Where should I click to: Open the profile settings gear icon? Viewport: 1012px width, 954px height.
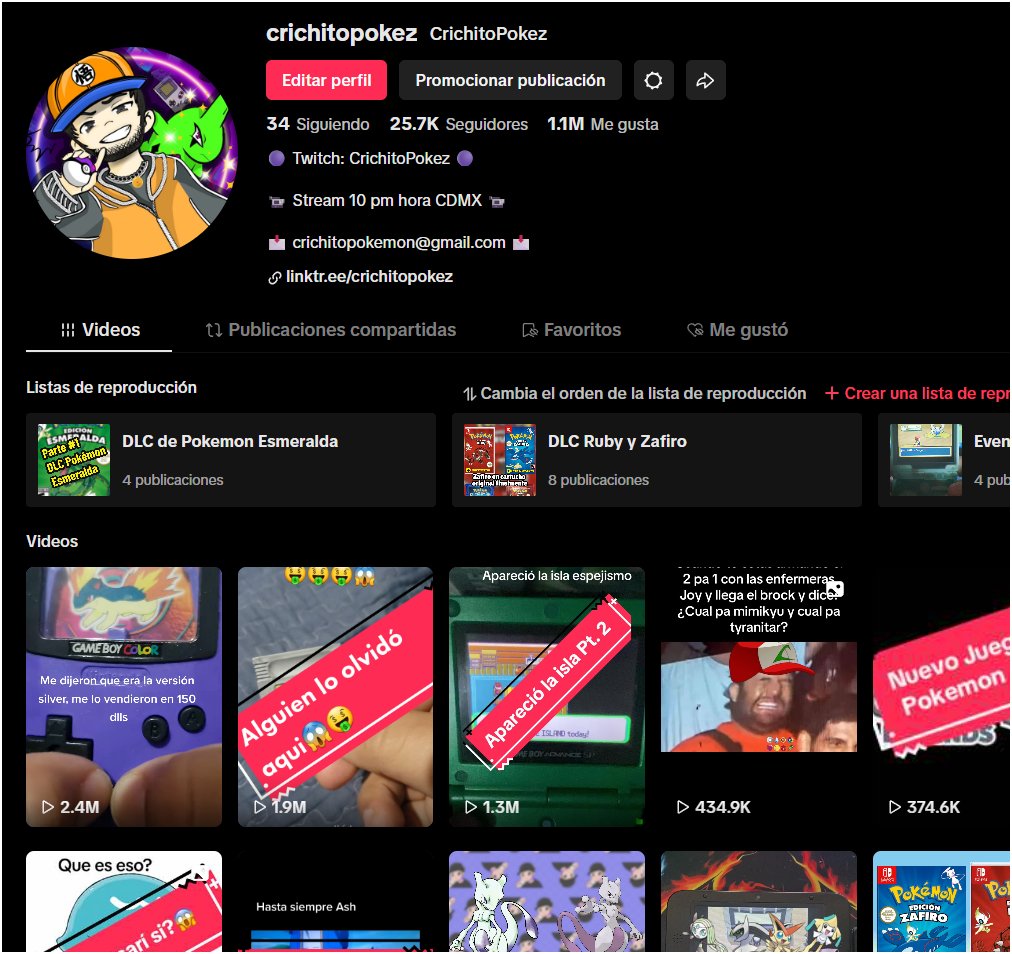pyautogui.click(x=653, y=80)
